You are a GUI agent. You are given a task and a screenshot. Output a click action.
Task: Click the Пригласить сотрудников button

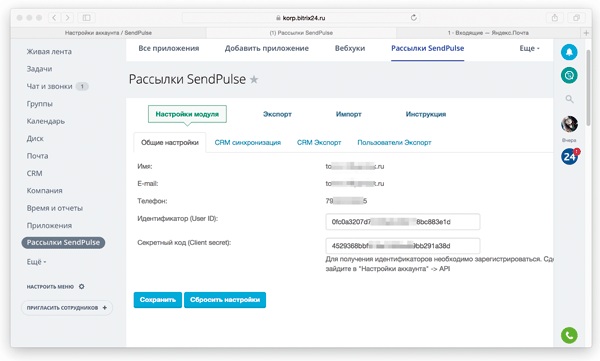67,308
